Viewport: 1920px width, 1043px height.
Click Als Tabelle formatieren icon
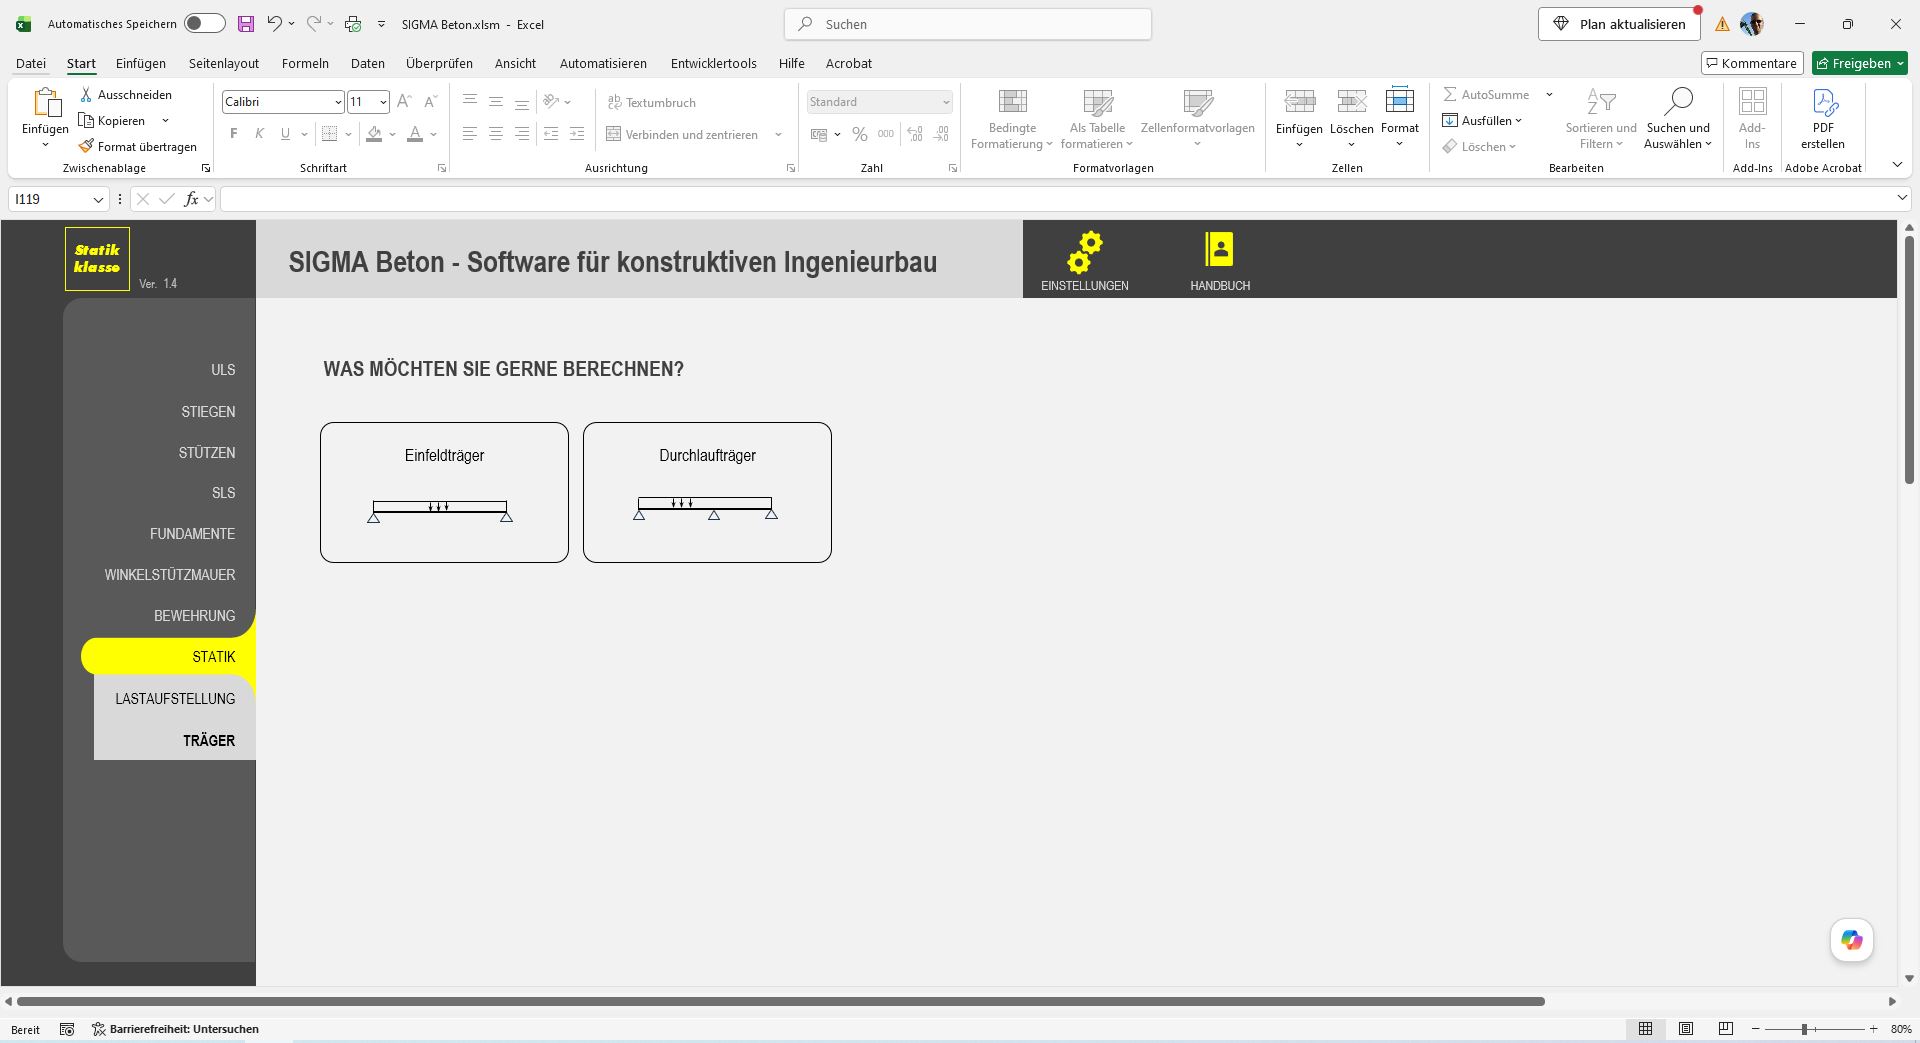[1097, 101]
